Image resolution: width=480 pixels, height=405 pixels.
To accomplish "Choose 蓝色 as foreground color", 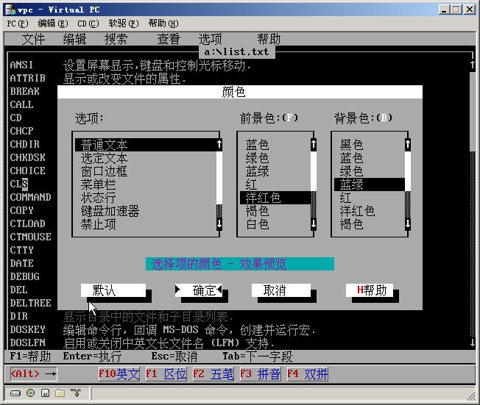I will coord(275,145).
